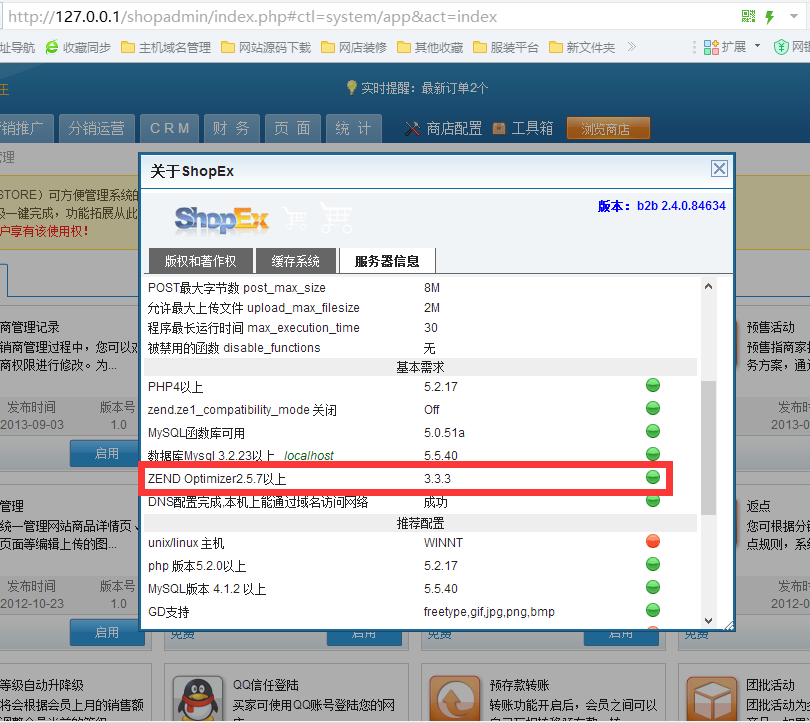Open the address bar dropdown arrow

[793, 17]
